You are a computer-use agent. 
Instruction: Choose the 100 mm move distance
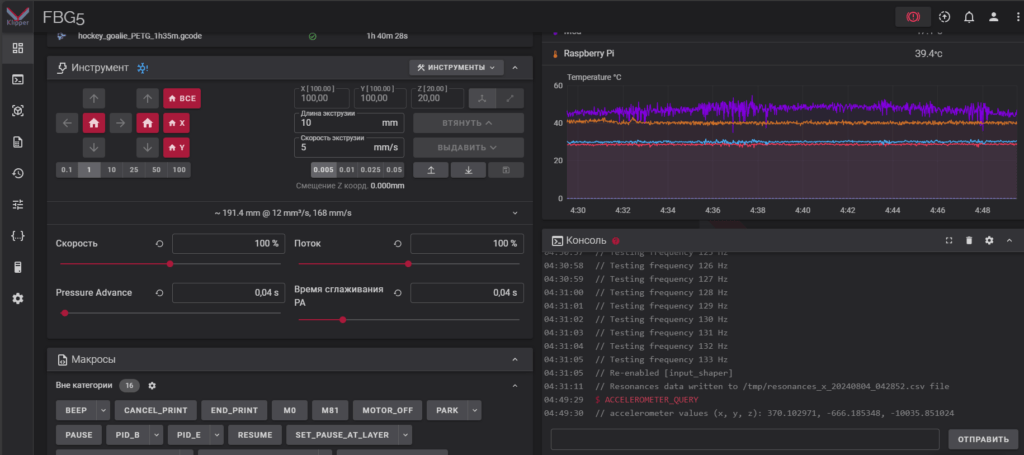point(179,170)
